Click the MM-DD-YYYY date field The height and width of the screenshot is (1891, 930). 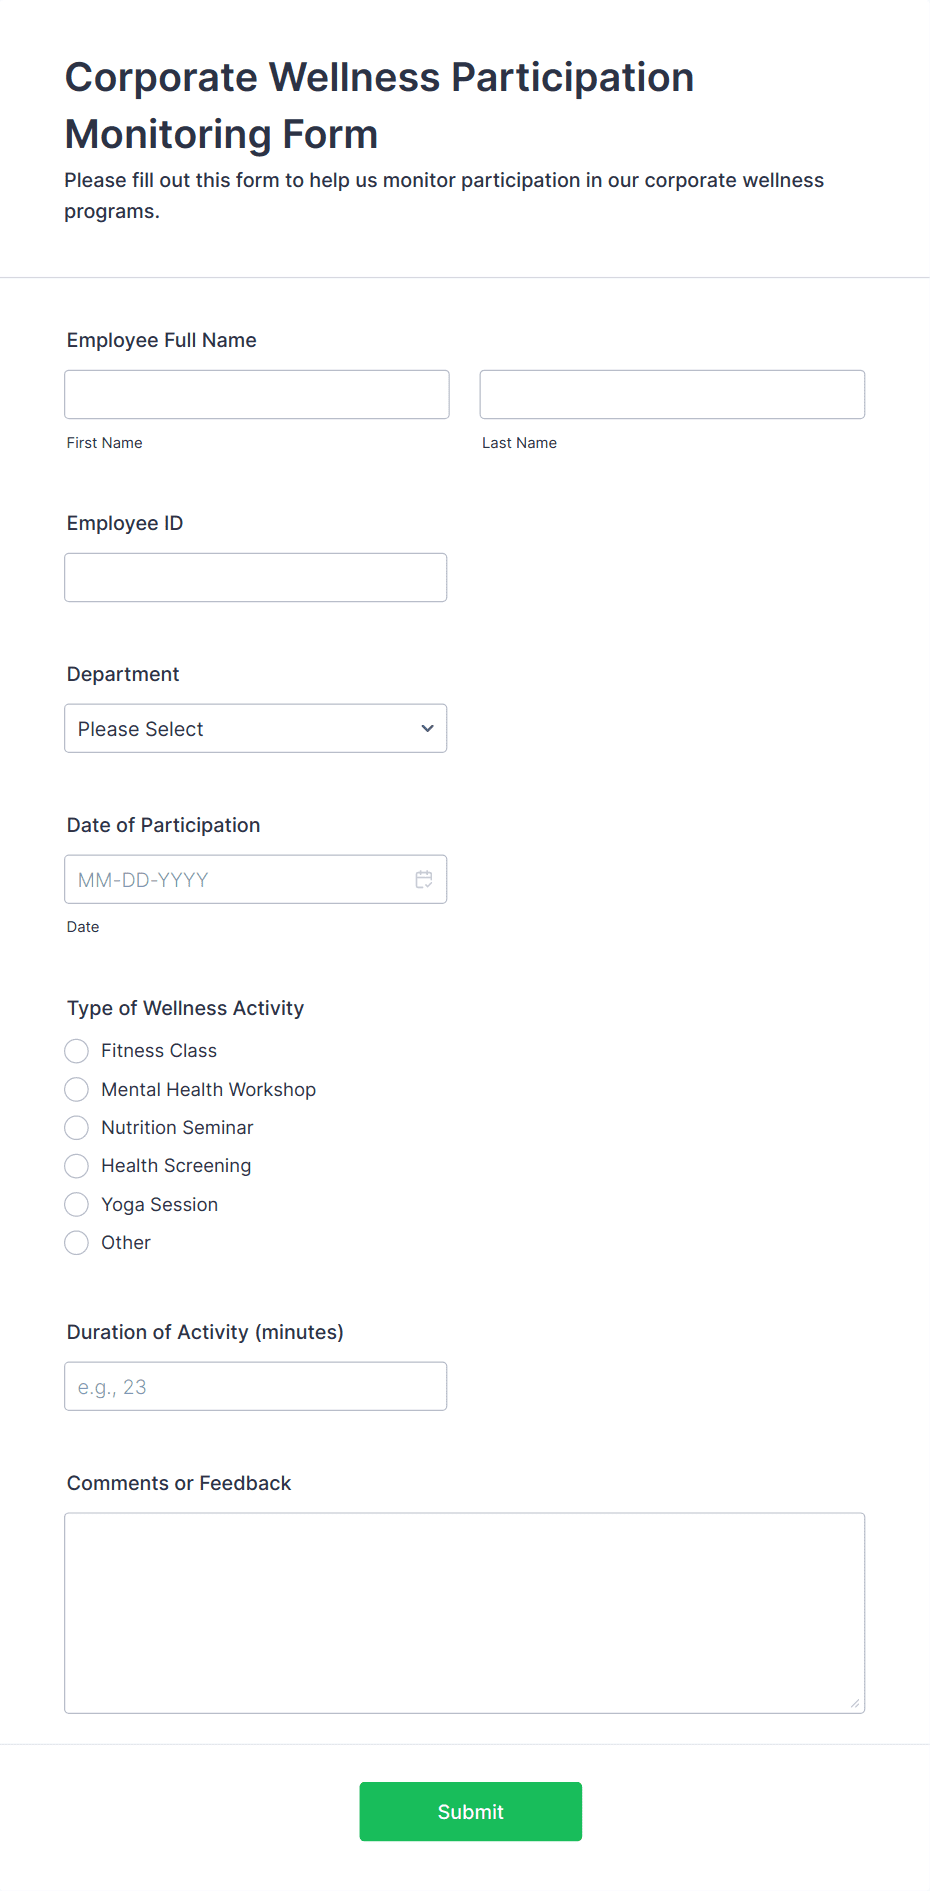(x=255, y=879)
